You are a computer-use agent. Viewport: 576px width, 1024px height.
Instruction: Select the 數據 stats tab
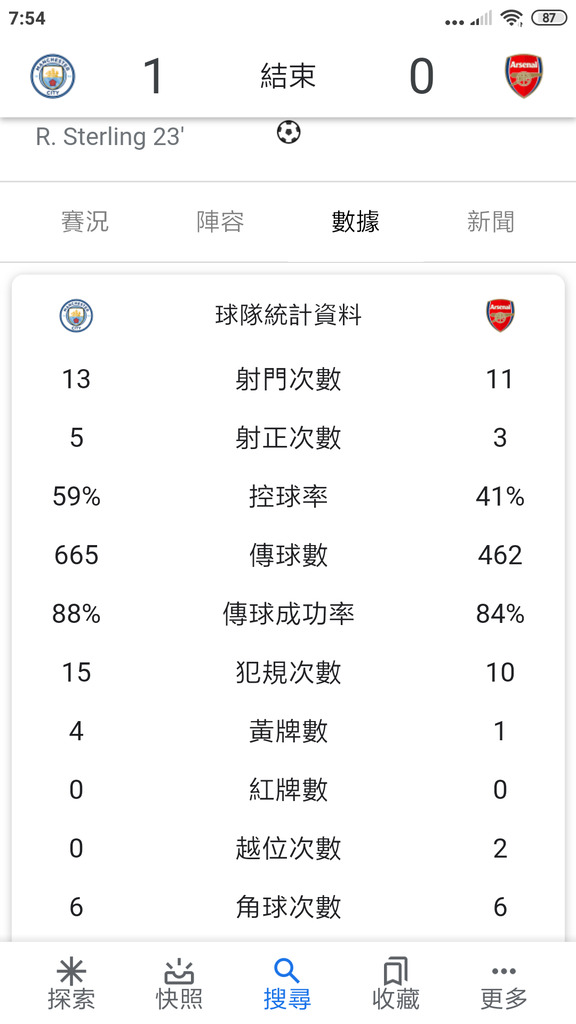point(355,222)
